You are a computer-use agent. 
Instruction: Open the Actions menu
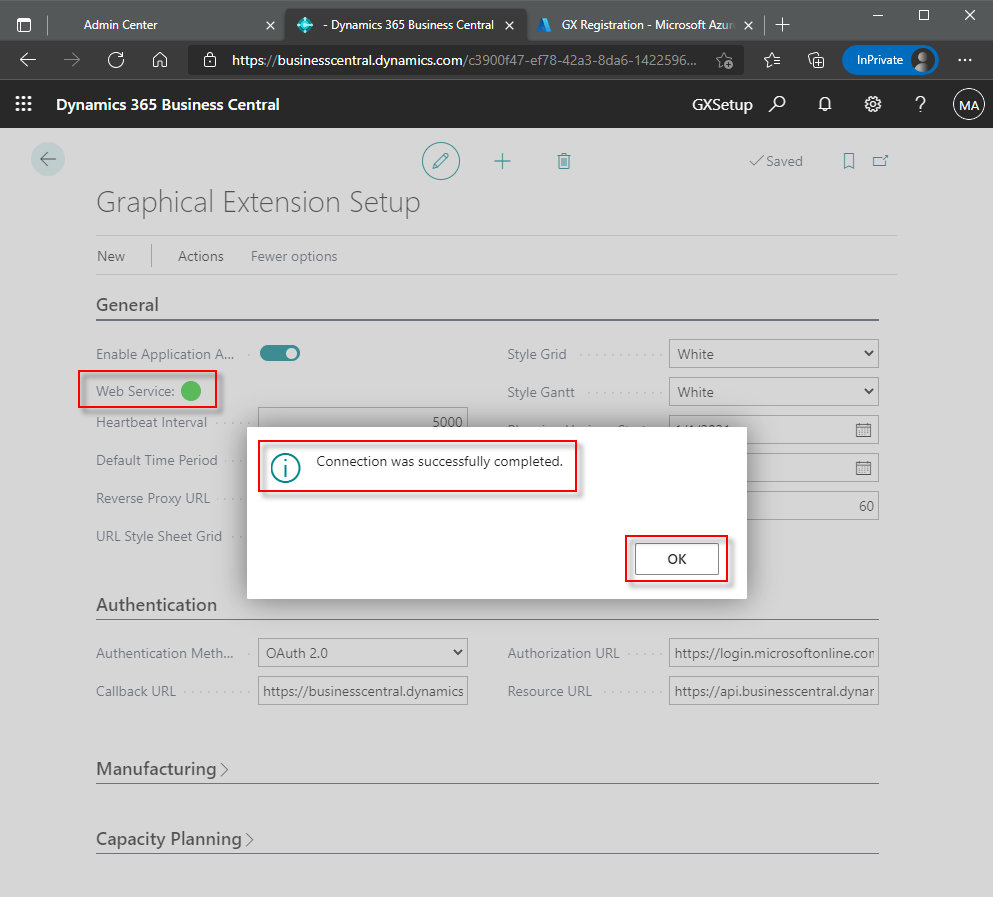pos(200,256)
